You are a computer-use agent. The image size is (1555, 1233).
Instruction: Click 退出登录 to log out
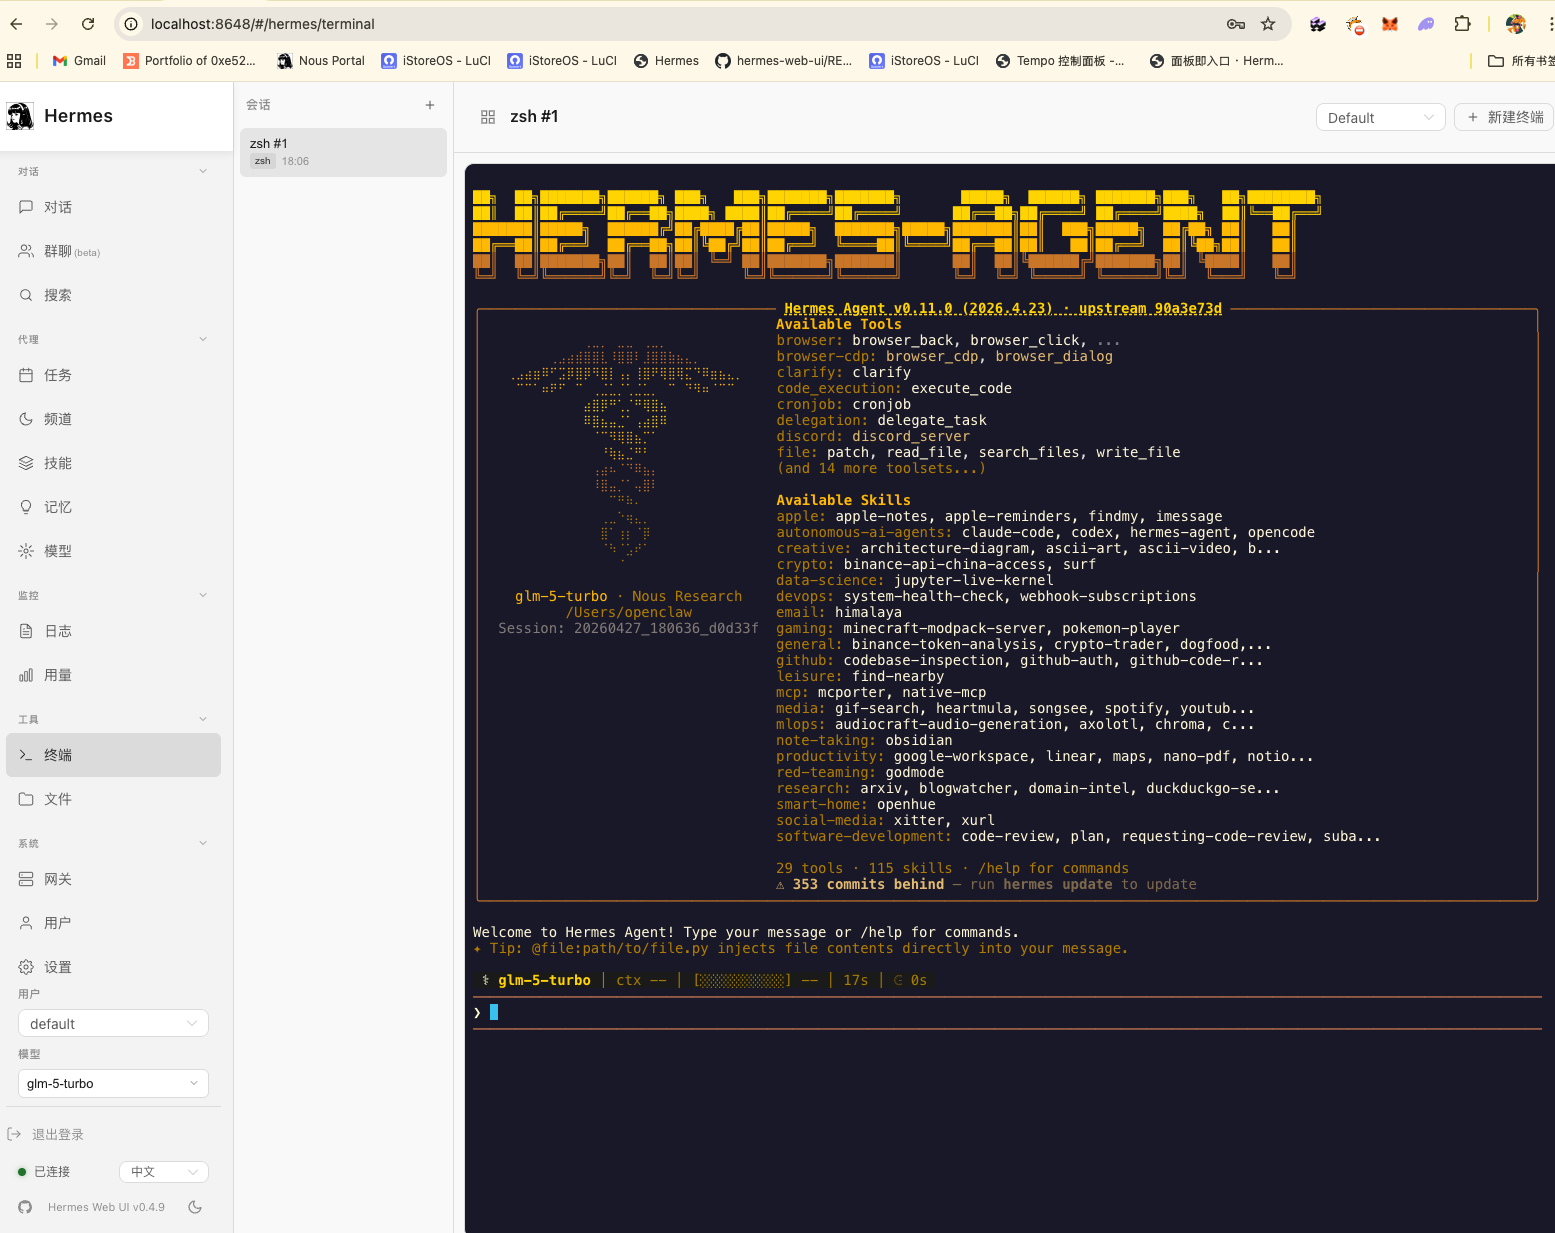click(x=57, y=1134)
